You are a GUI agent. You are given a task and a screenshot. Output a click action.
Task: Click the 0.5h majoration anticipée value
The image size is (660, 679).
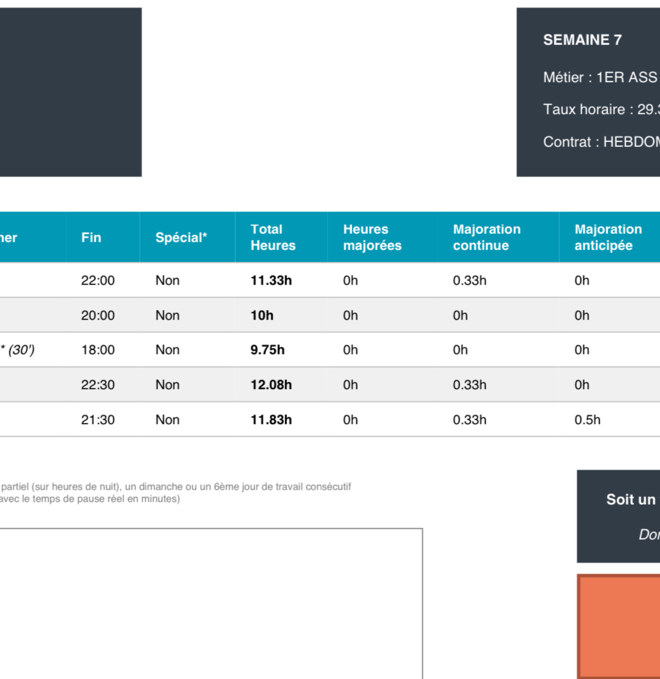click(587, 420)
